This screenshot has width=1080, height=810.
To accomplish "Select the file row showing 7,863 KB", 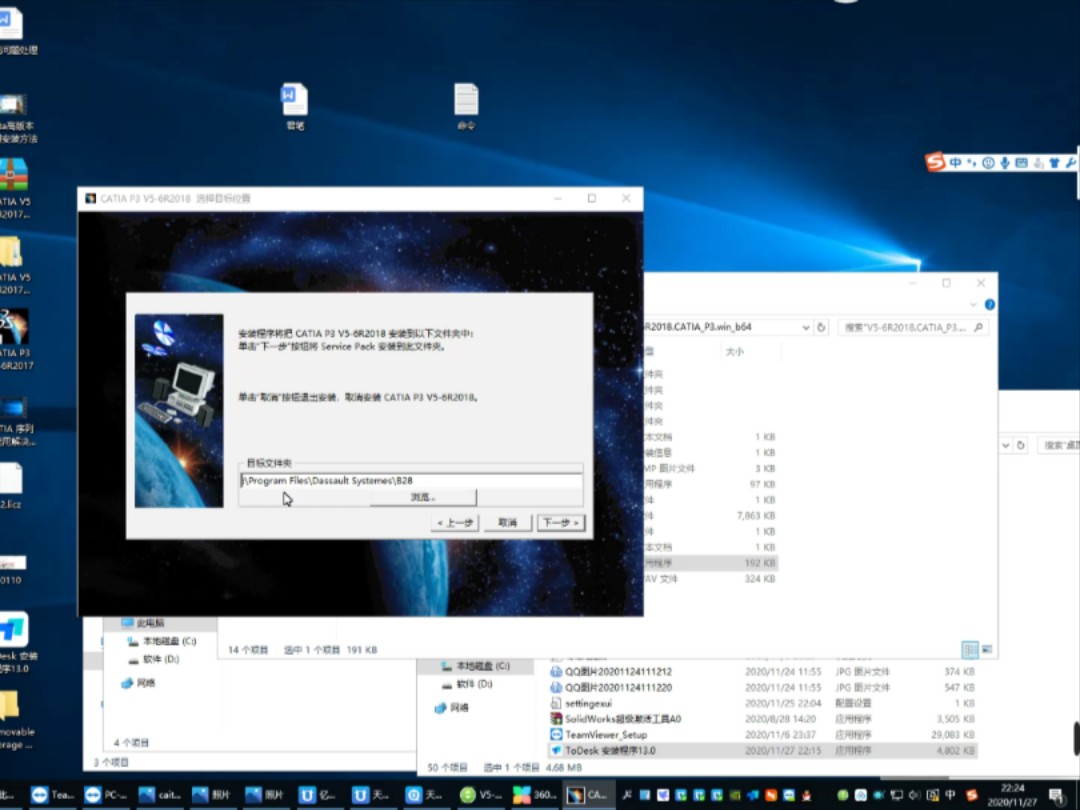I will tap(709, 516).
